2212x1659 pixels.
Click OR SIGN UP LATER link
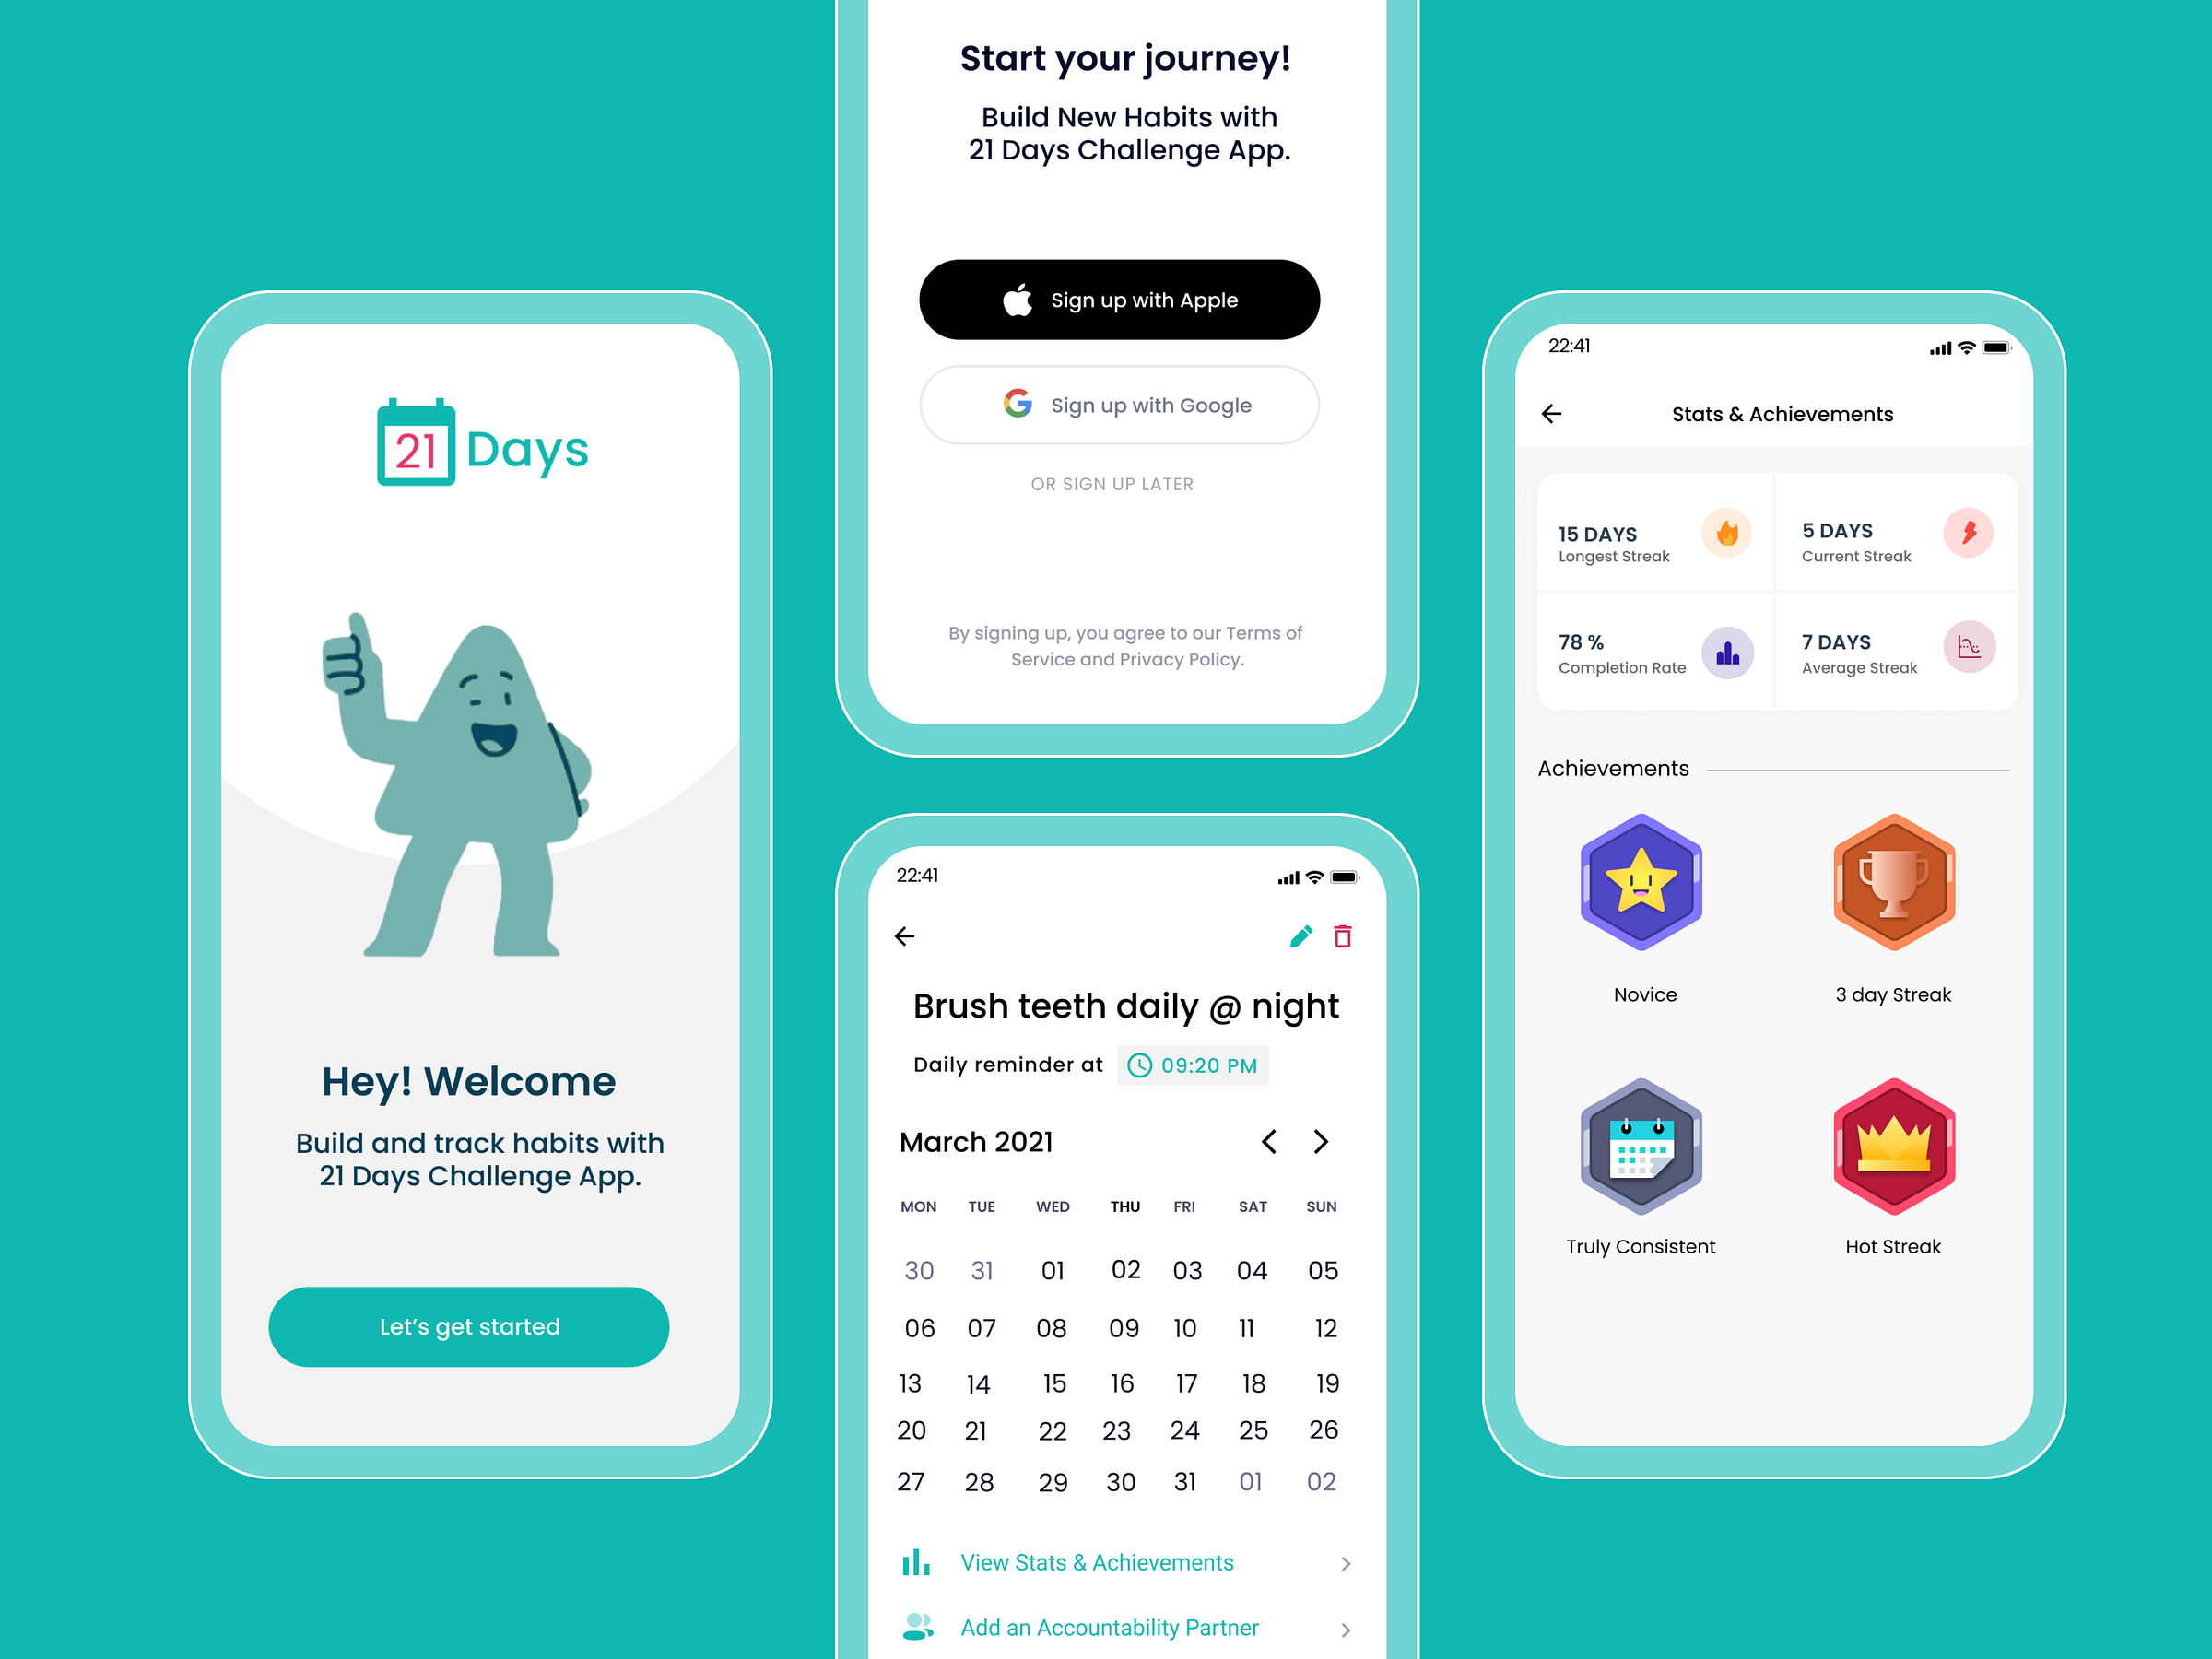coord(1116,483)
